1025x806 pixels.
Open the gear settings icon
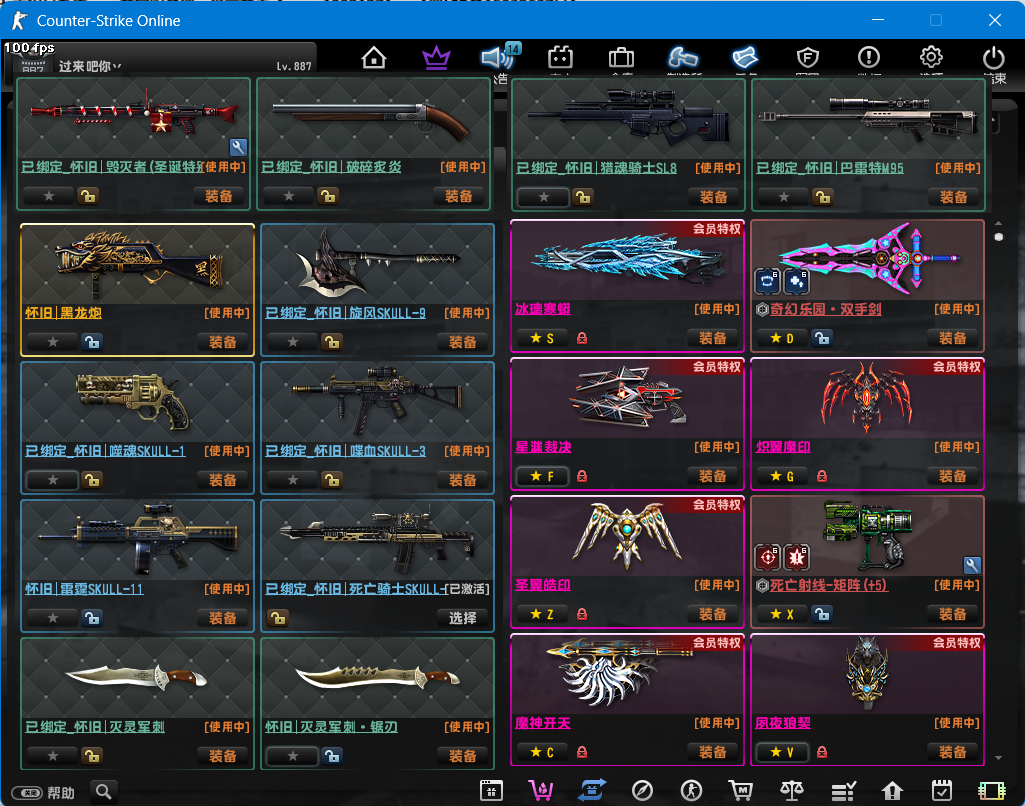(931, 57)
